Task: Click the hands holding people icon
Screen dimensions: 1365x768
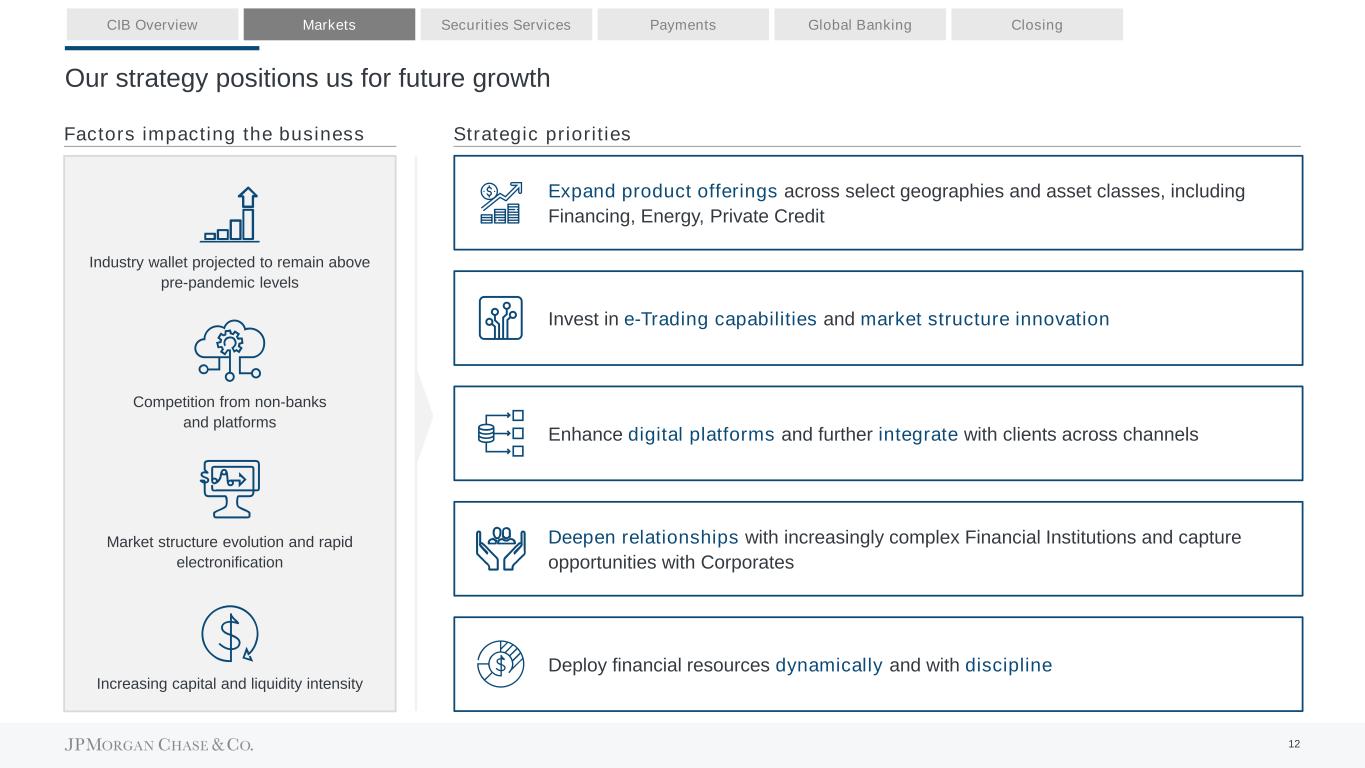Action: pyautogui.click(x=500, y=548)
